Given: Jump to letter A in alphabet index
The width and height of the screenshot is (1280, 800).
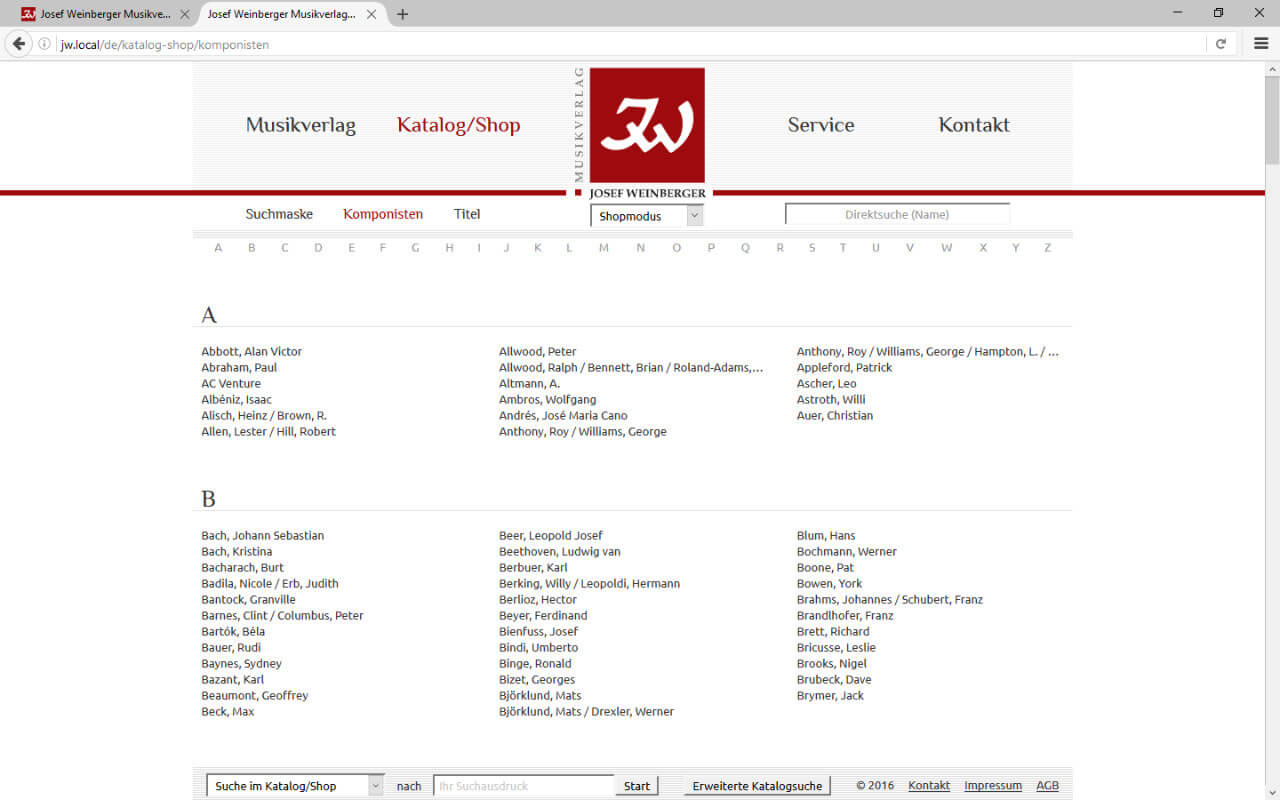Looking at the screenshot, I should (218, 248).
